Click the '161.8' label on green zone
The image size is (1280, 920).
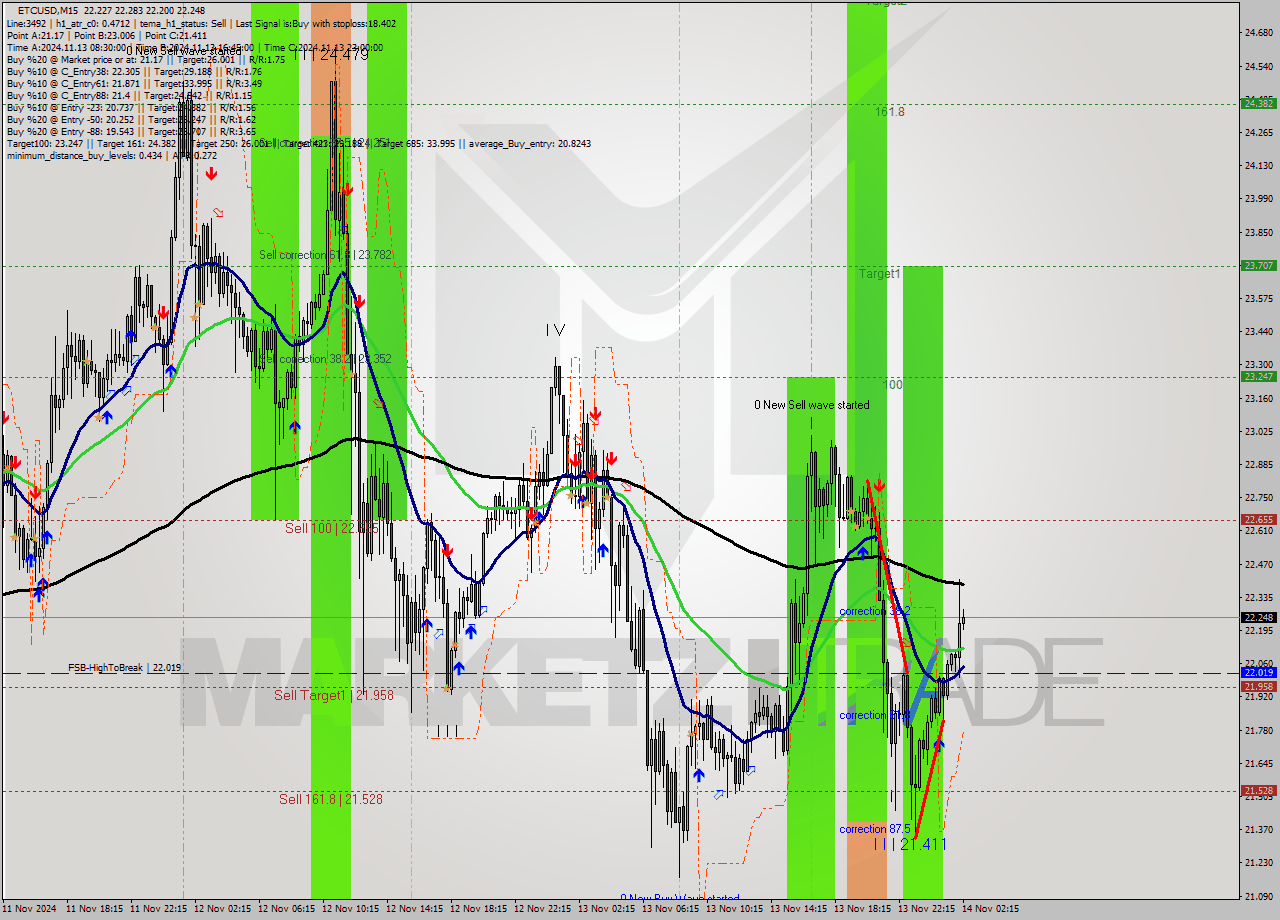point(890,112)
